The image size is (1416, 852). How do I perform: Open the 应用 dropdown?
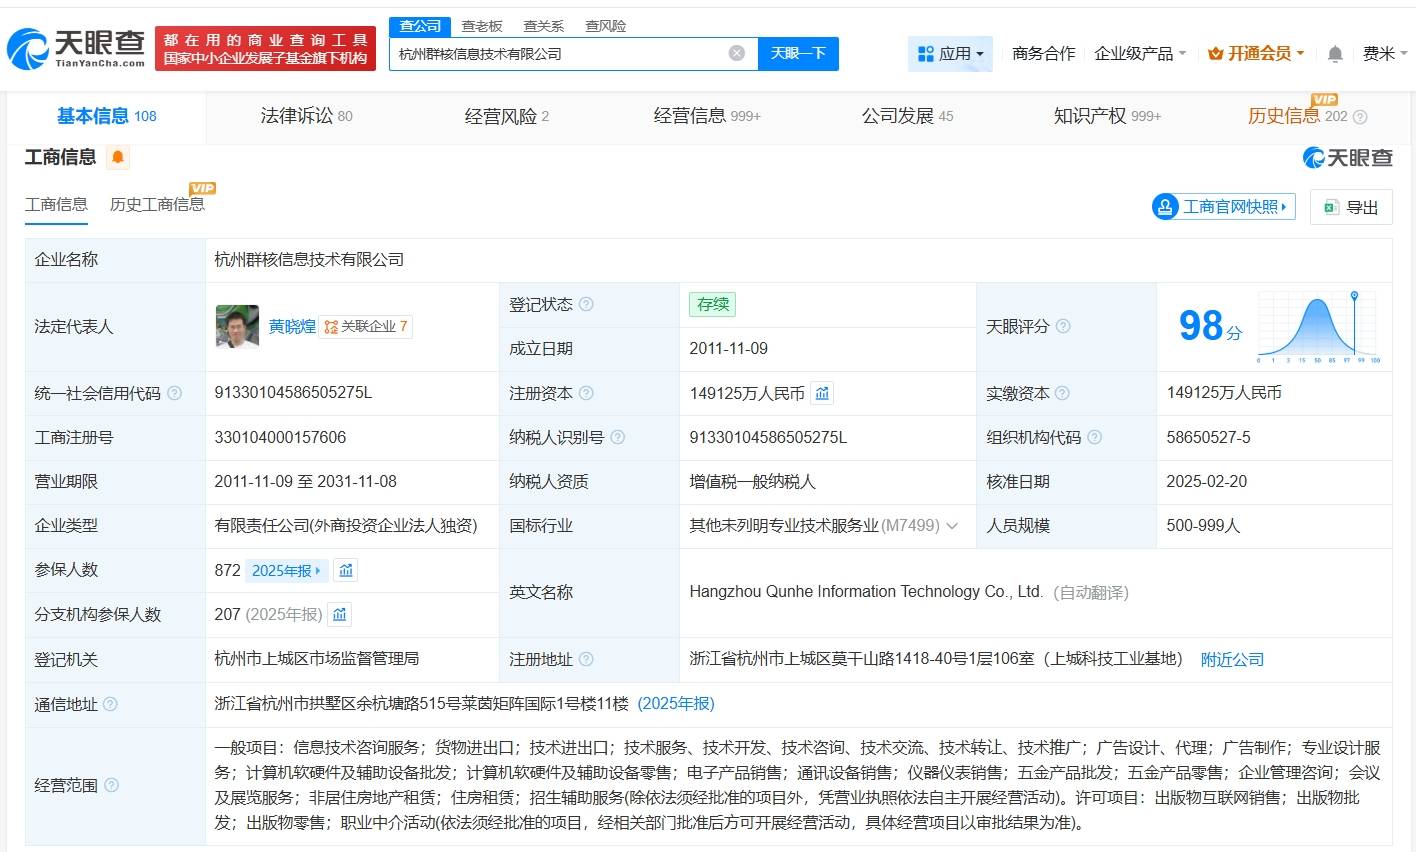[950, 54]
